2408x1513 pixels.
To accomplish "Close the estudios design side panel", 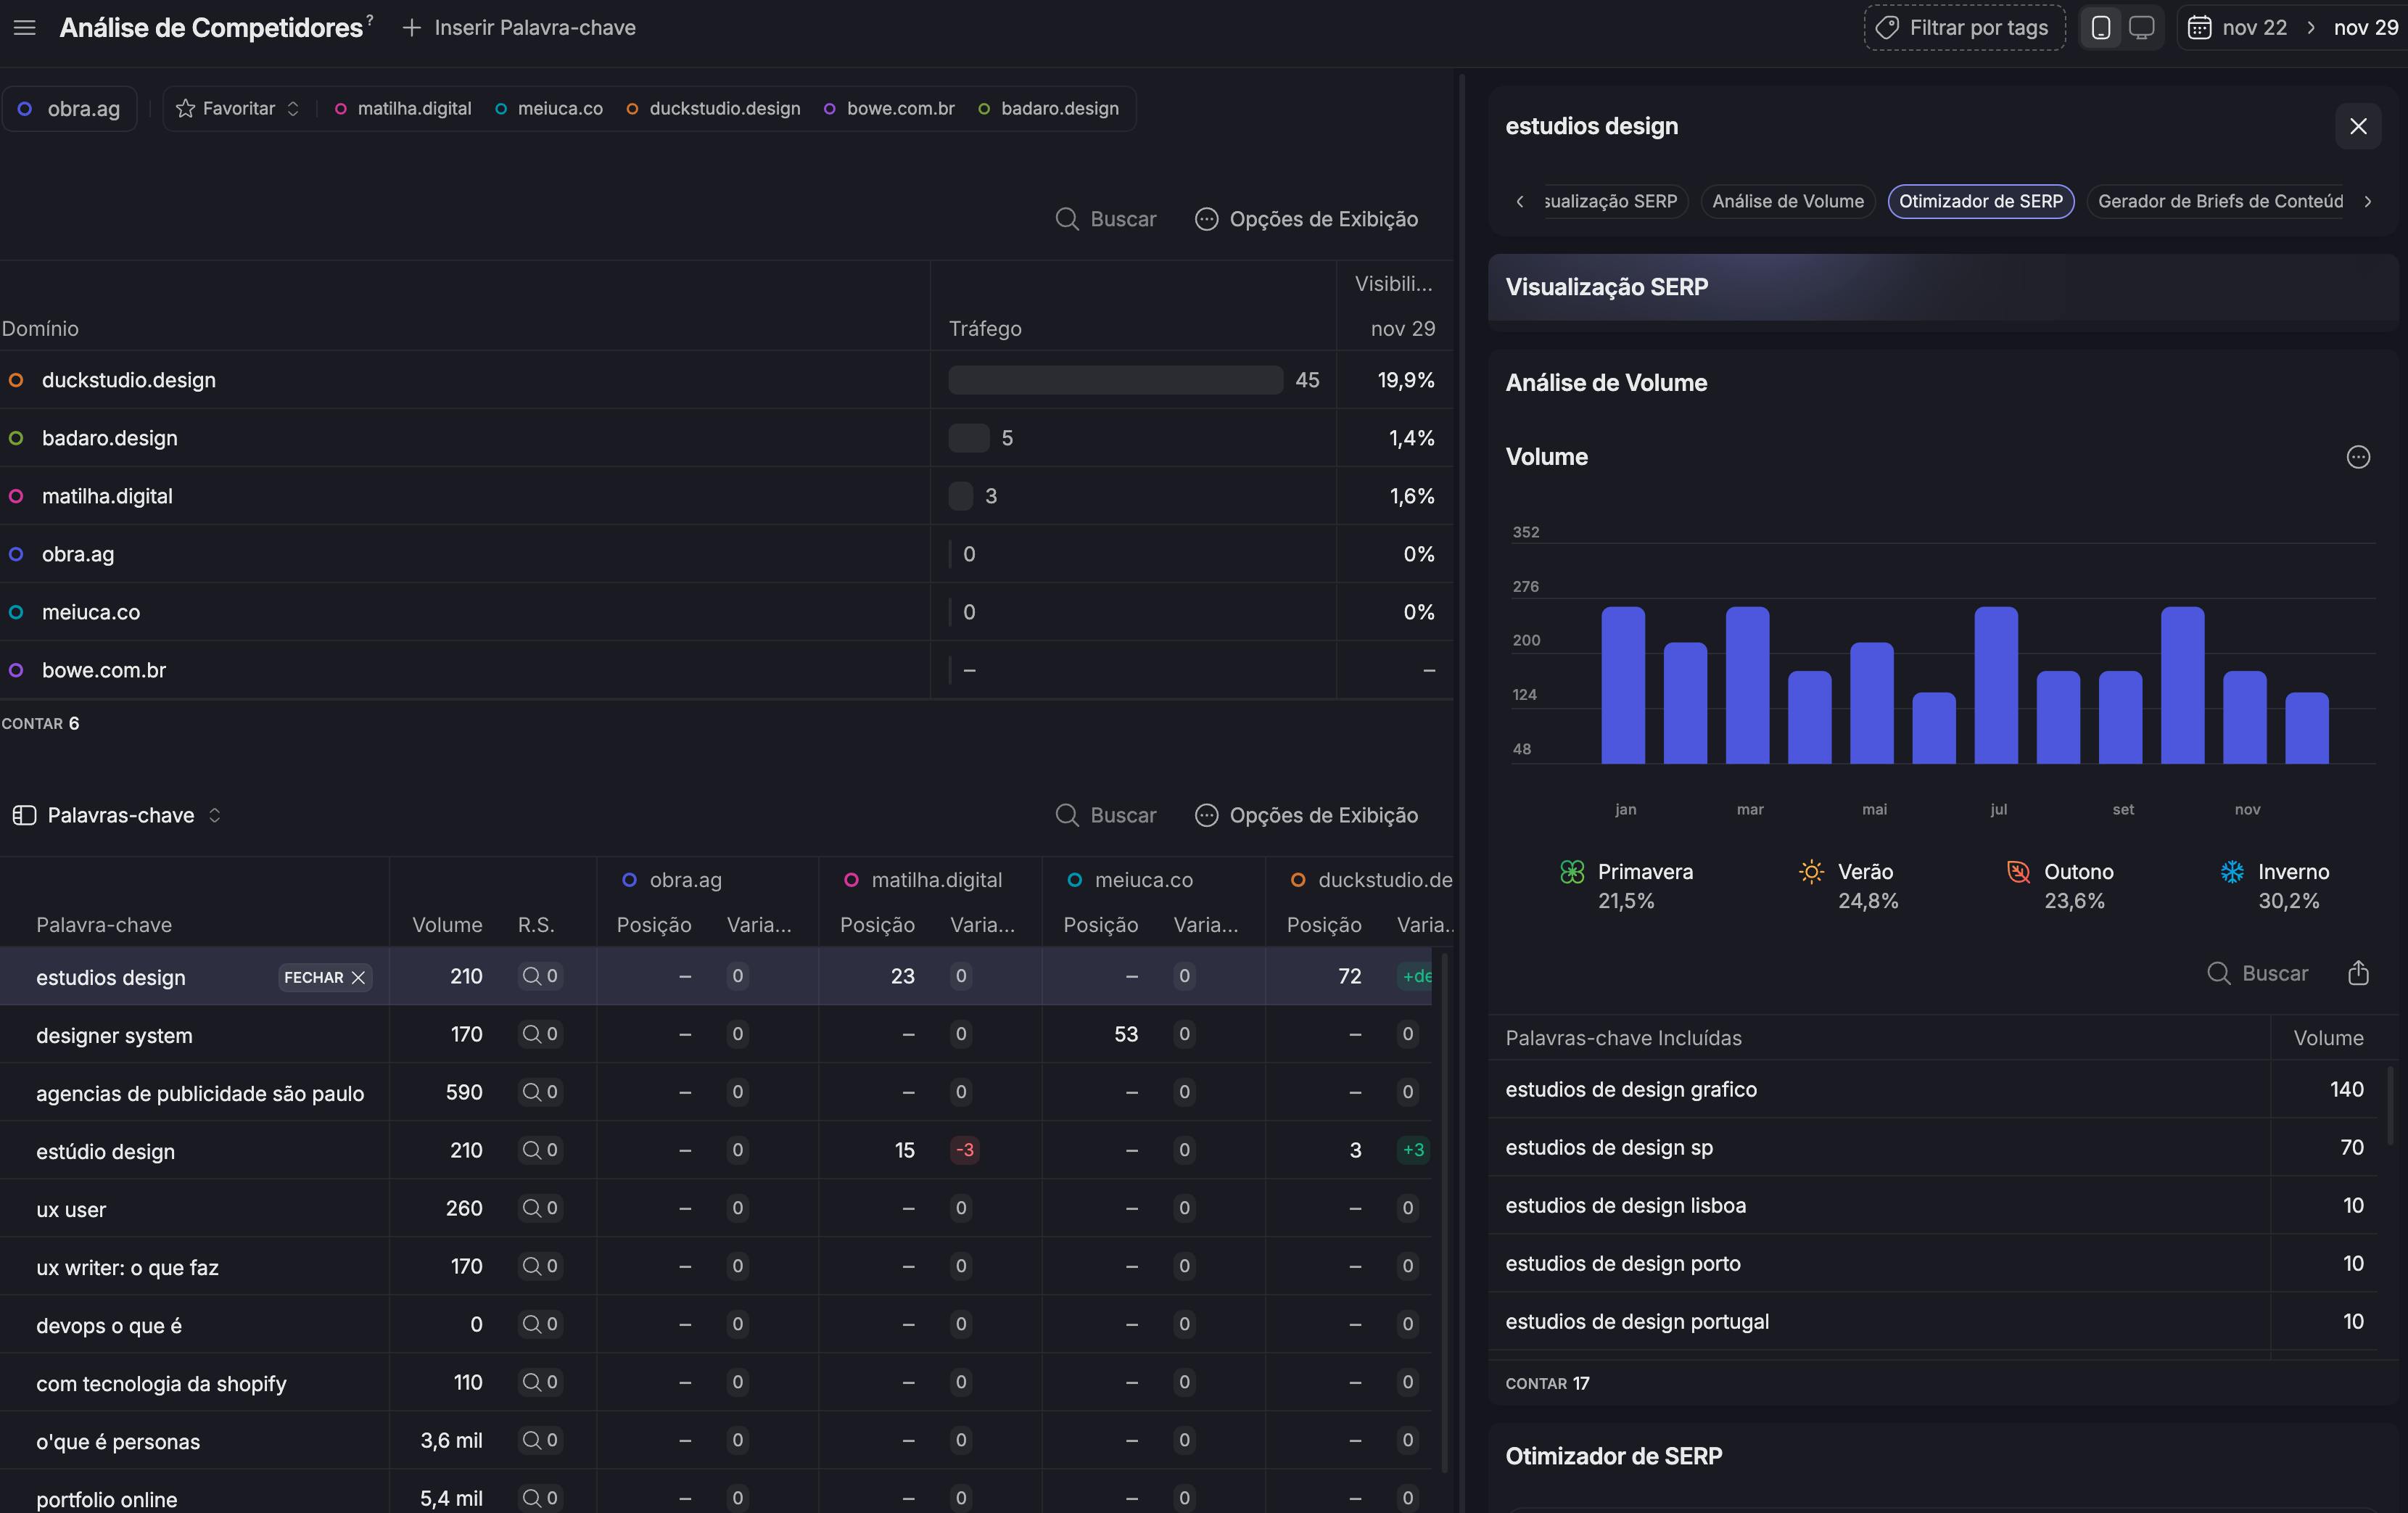I will tap(2358, 126).
